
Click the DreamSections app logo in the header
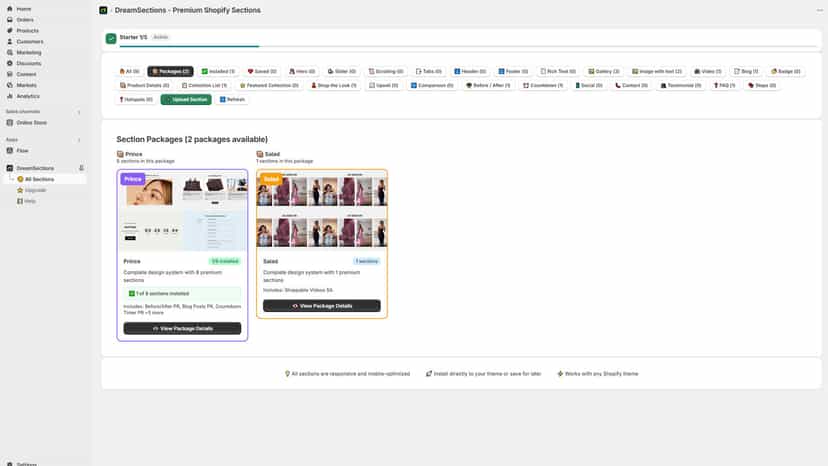[x=104, y=10]
